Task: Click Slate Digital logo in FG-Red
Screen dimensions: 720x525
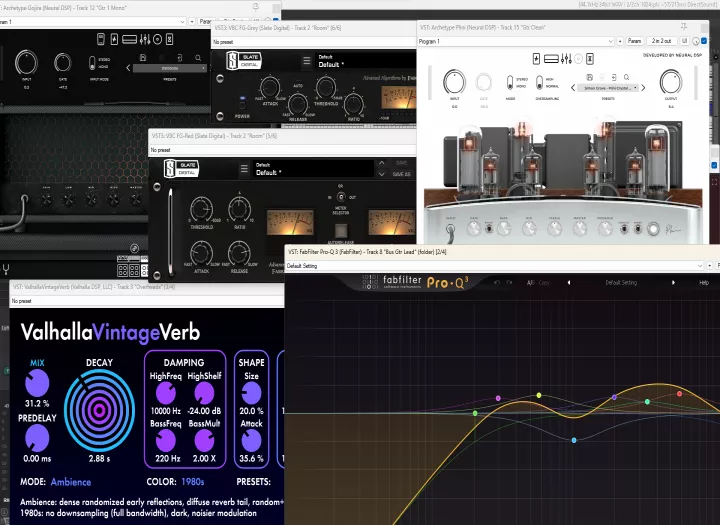Action: 181,168
